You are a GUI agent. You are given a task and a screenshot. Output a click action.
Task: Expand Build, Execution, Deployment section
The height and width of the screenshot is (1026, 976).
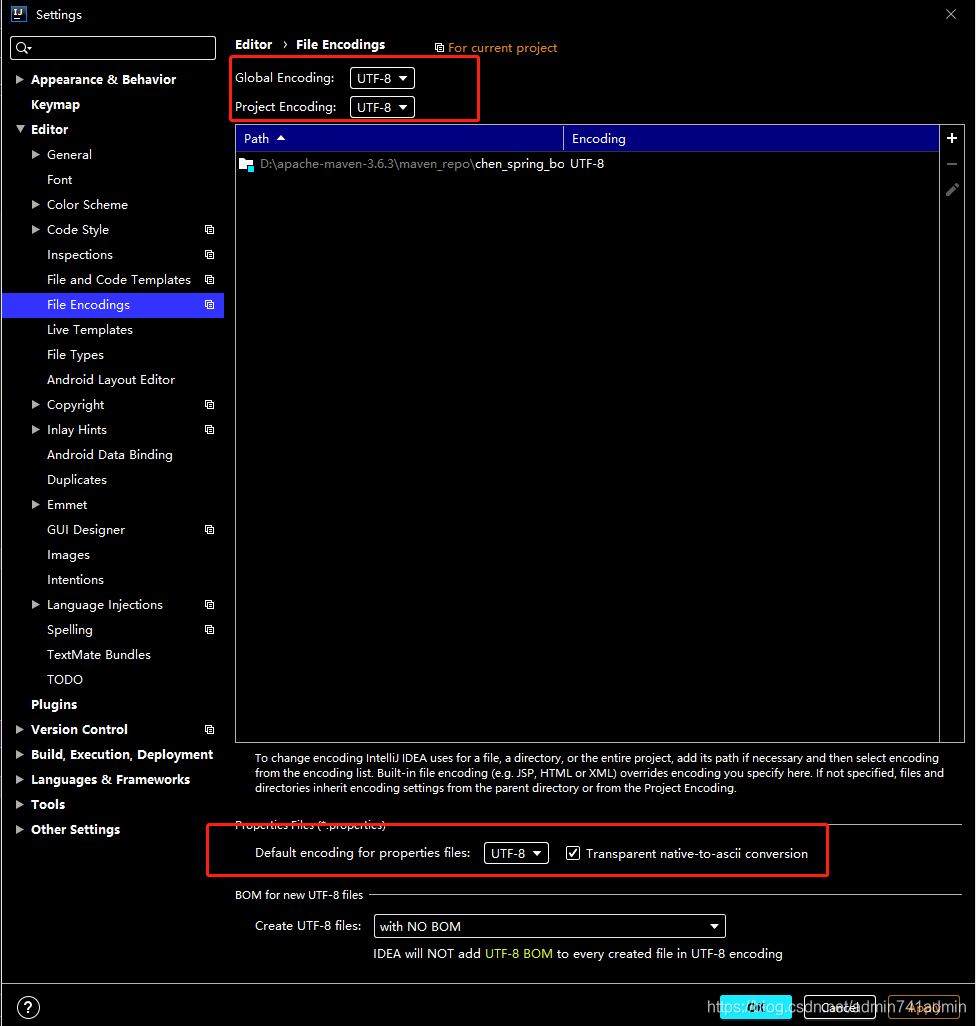(x=20, y=754)
